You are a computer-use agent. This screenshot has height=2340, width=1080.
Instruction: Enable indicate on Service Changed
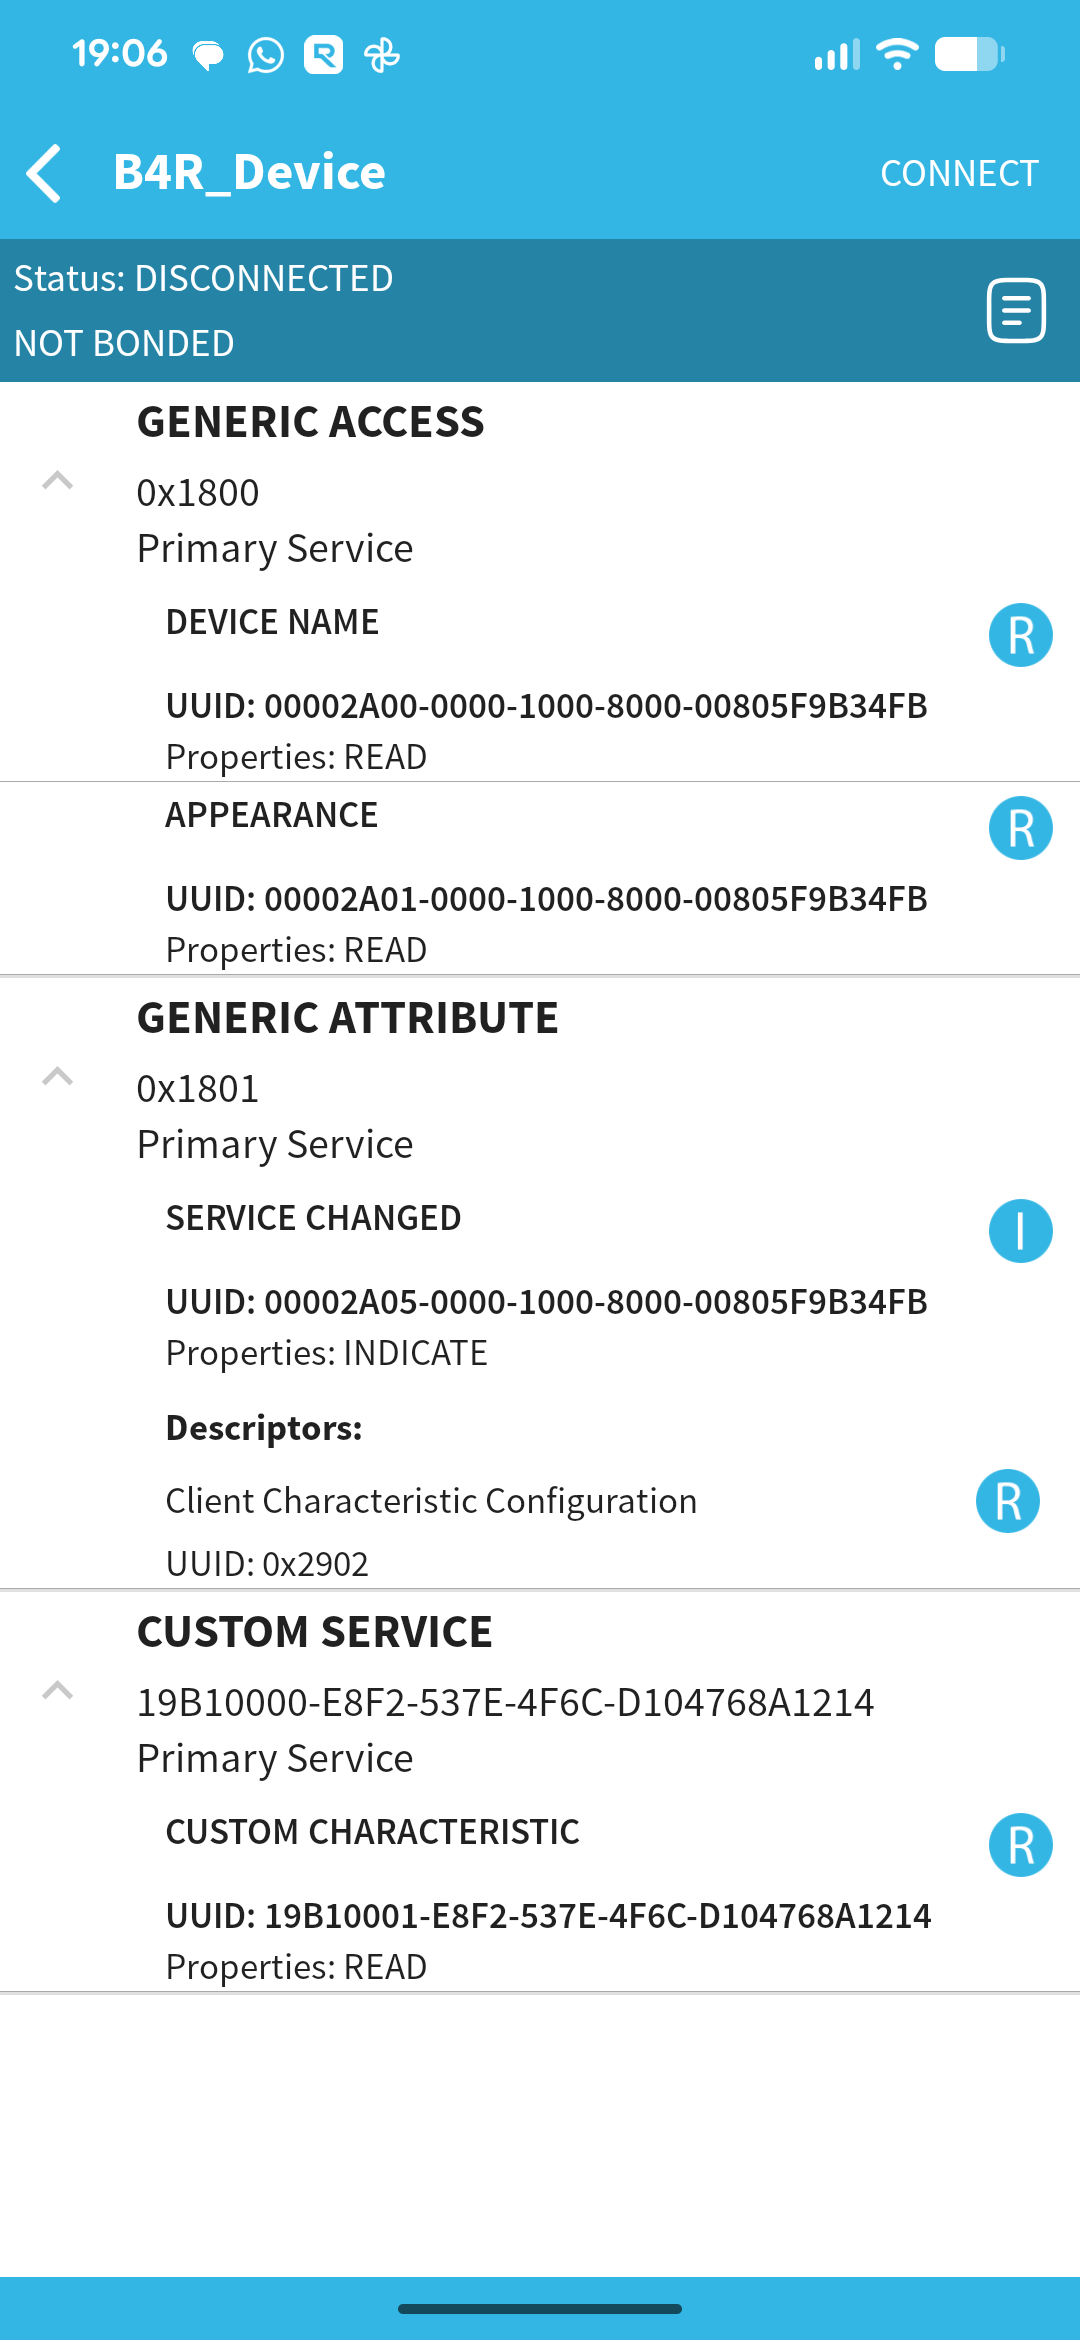pos(1020,1231)
